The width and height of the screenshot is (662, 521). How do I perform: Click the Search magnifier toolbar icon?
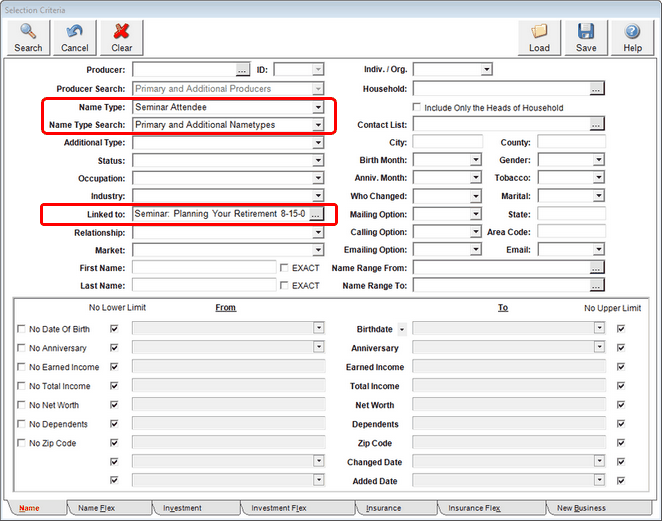pyautogui.click(x=28, y=37)
